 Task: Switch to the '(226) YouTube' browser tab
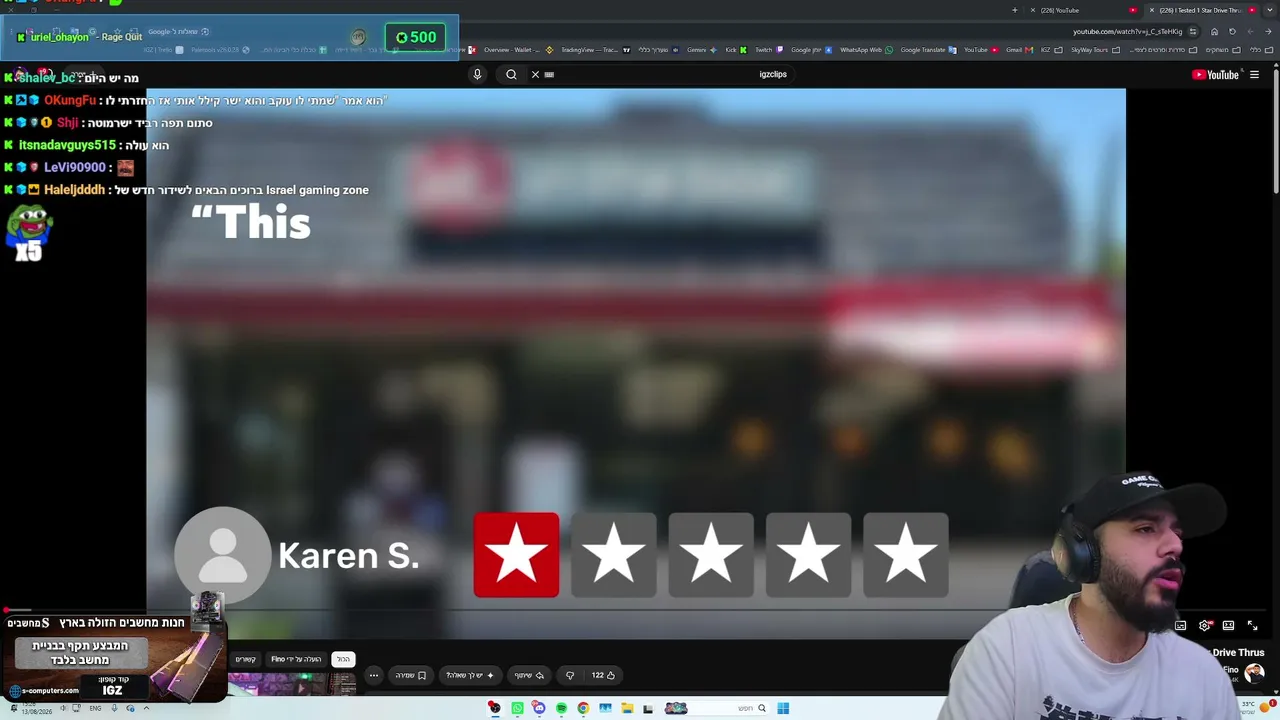click(x=1085, y=10)
